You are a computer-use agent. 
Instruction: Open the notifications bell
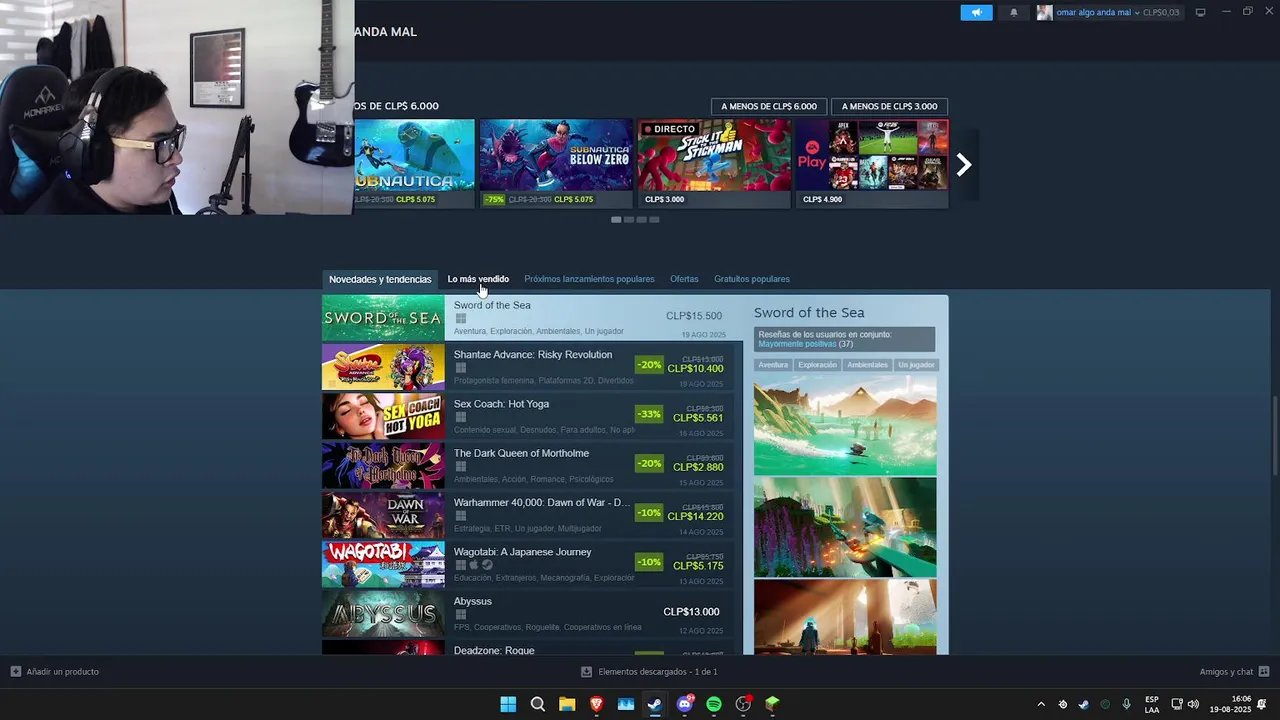coord(1013,12)
